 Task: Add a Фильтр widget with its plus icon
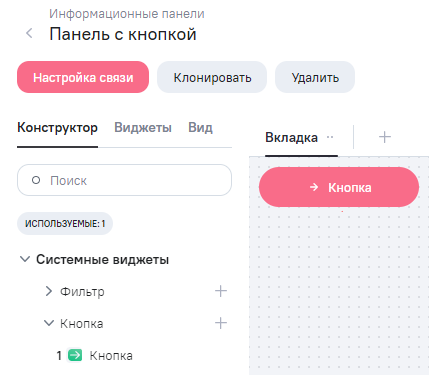tap(221, 291)
